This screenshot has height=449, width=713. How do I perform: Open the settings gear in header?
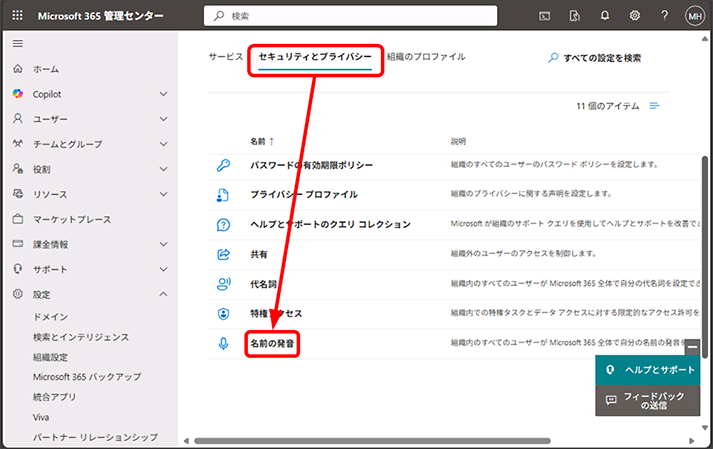coord(634,16)
